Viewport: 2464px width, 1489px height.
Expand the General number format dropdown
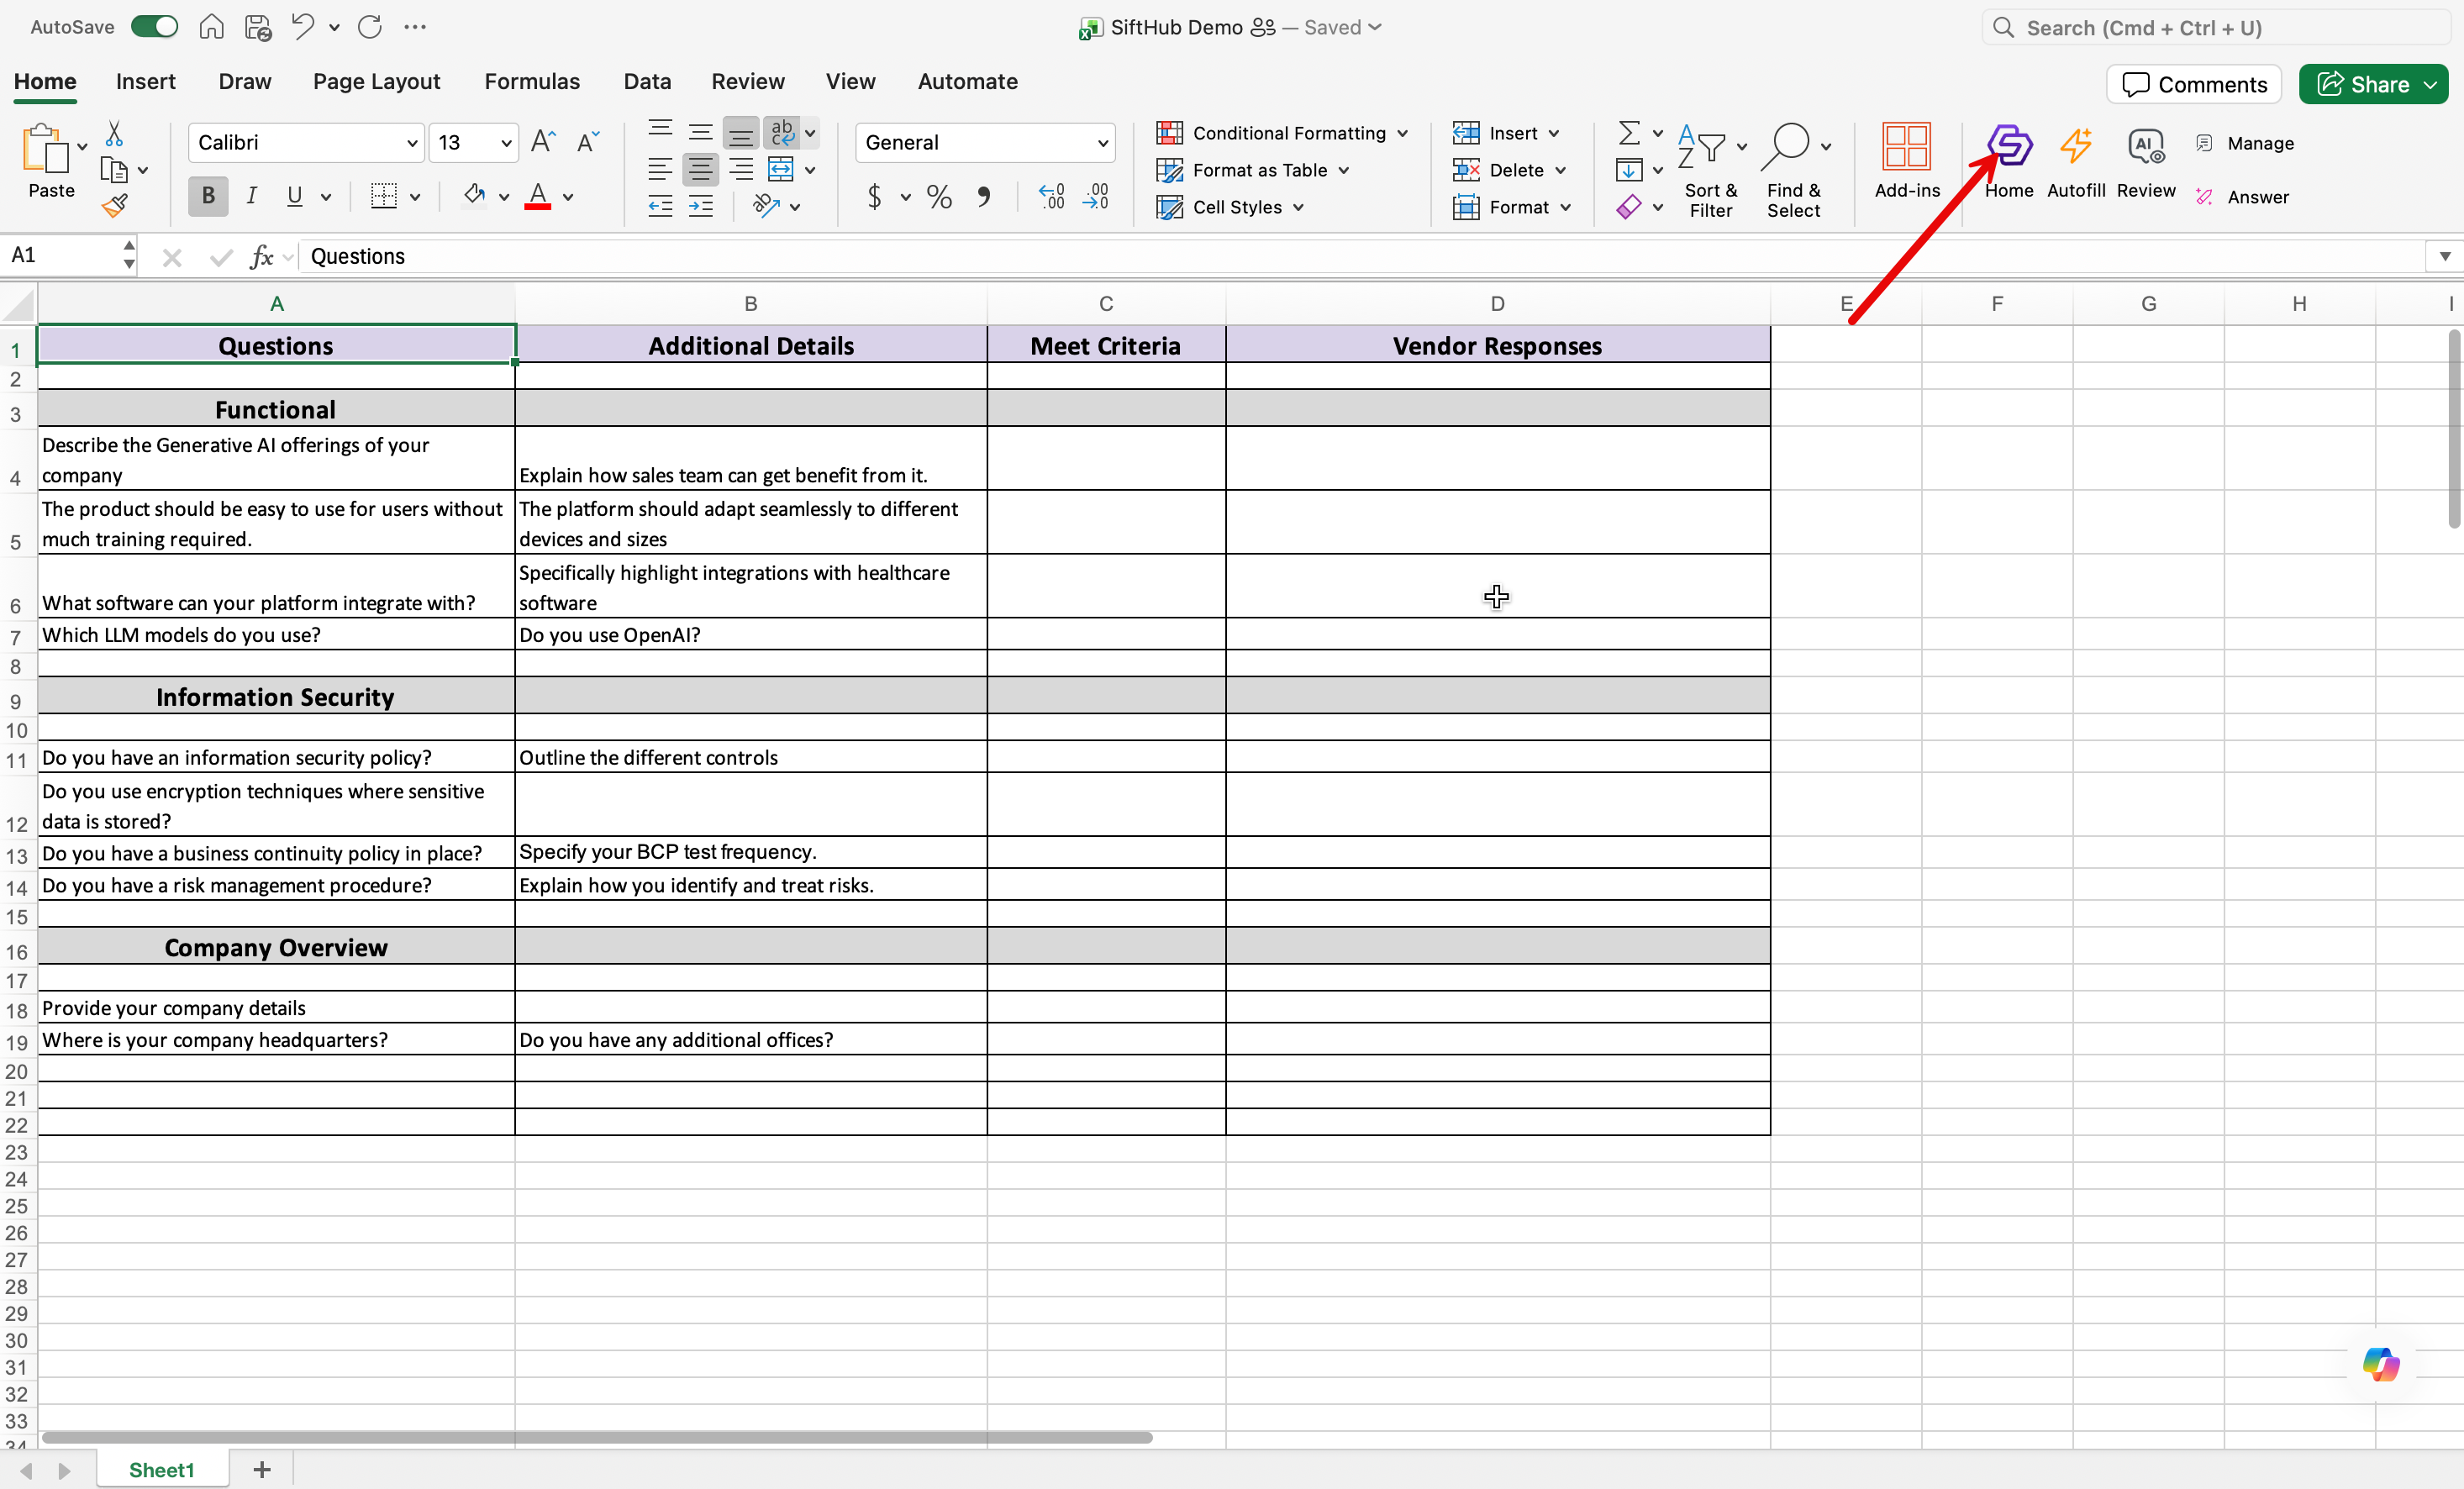point(985,143)
